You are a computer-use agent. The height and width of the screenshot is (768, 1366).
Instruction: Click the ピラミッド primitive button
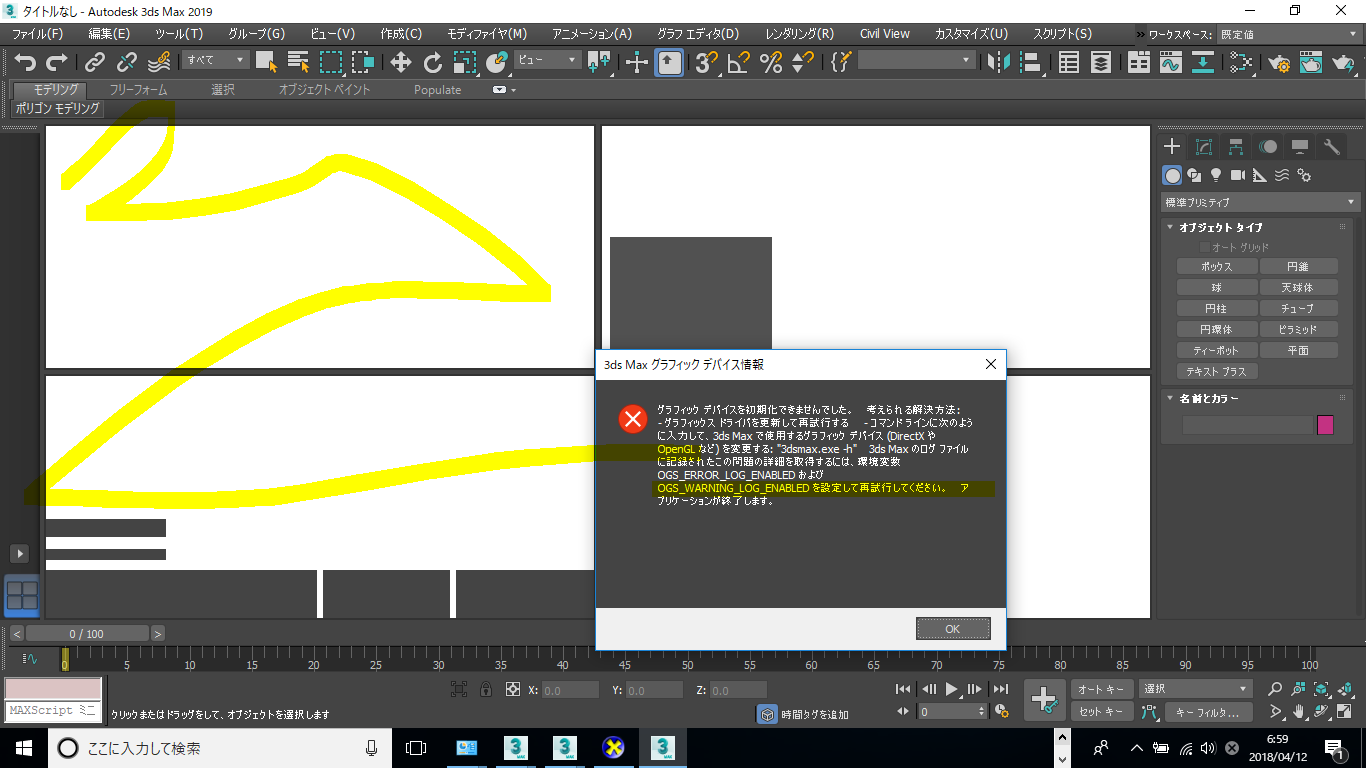pos(1299,330)
